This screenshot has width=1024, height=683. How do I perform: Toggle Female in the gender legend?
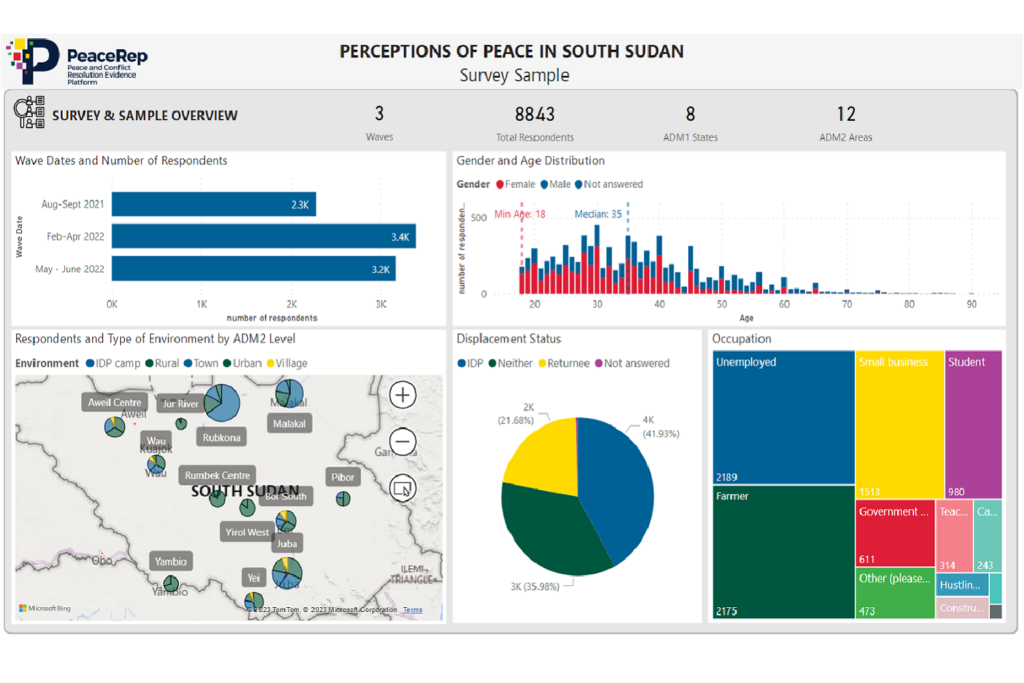[515, 185]
